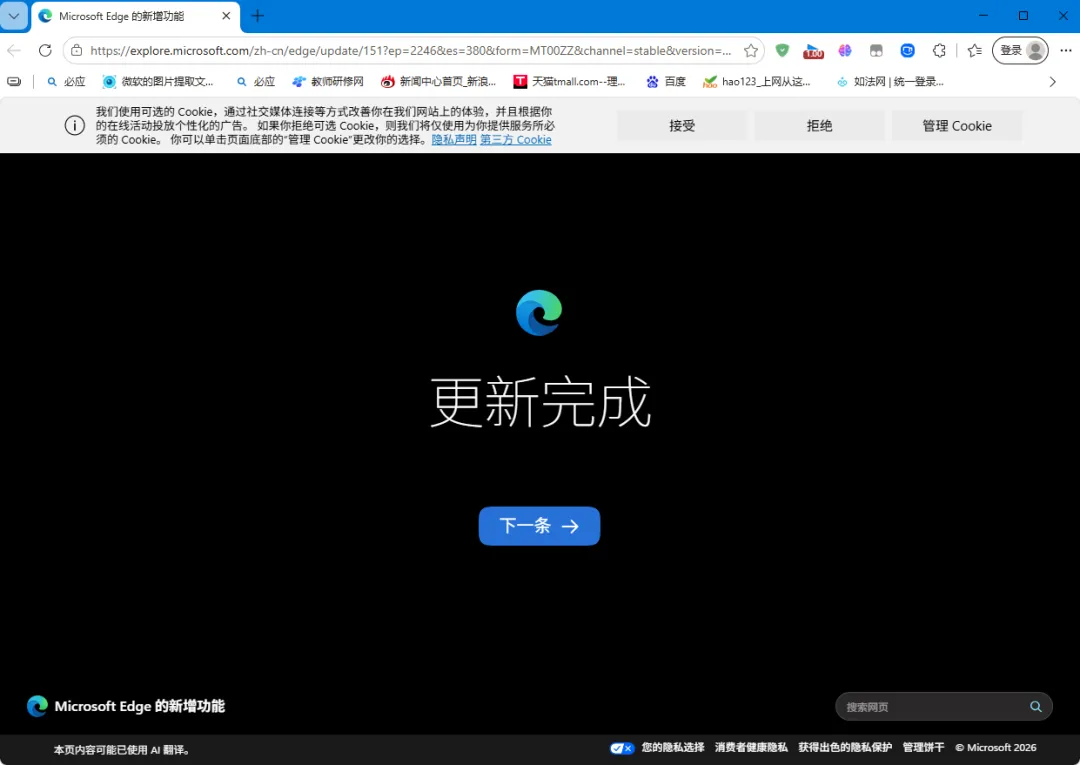Click the © Microsoft 2026 text
This screenshot has height=765, width=1080.
995,747
